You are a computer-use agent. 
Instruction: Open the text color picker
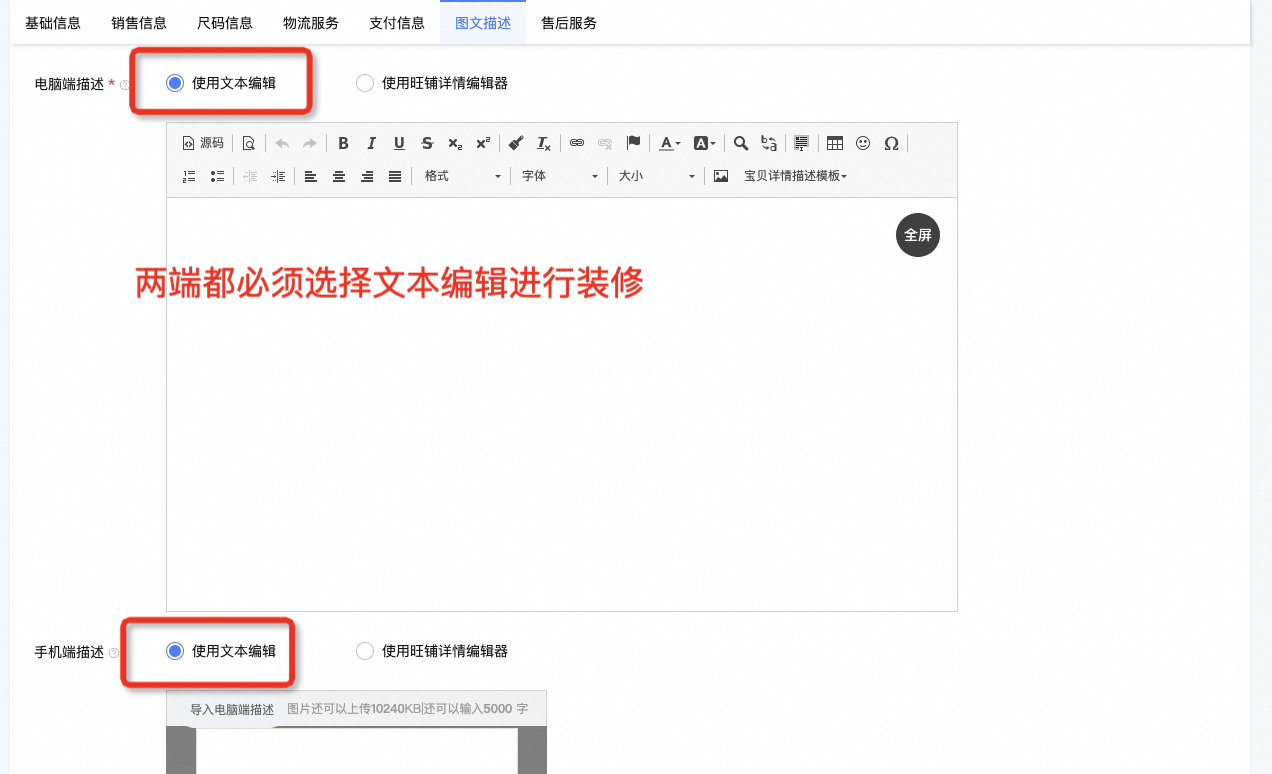[x=670, y=143]
